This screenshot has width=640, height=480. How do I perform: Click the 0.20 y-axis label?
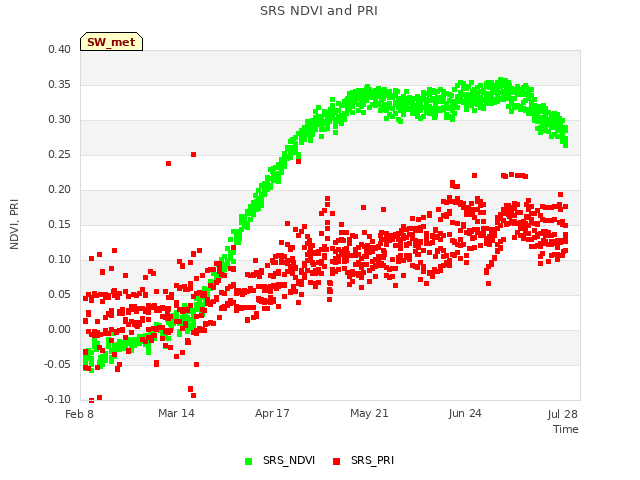pos(60,189)
